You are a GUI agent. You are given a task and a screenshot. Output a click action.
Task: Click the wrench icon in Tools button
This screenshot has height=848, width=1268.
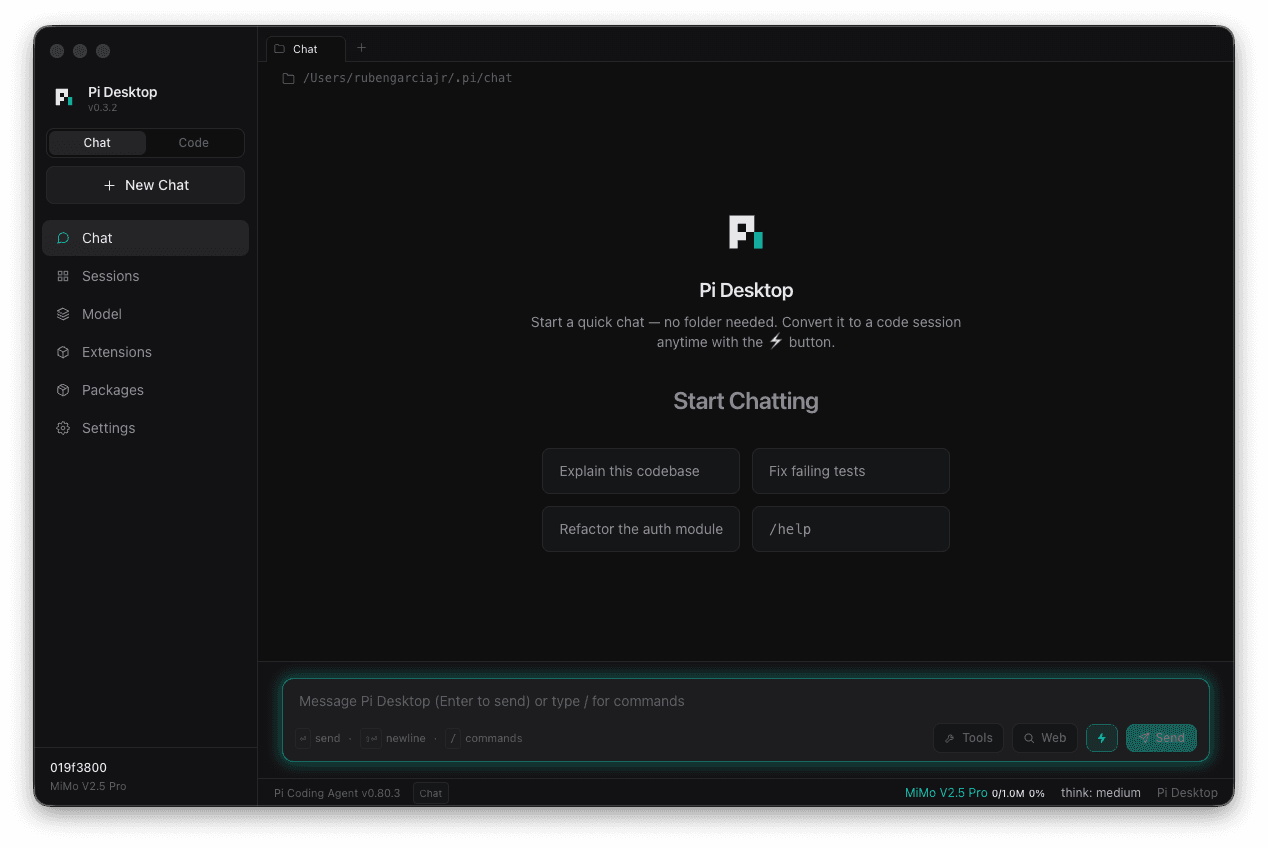coord(949,738)
